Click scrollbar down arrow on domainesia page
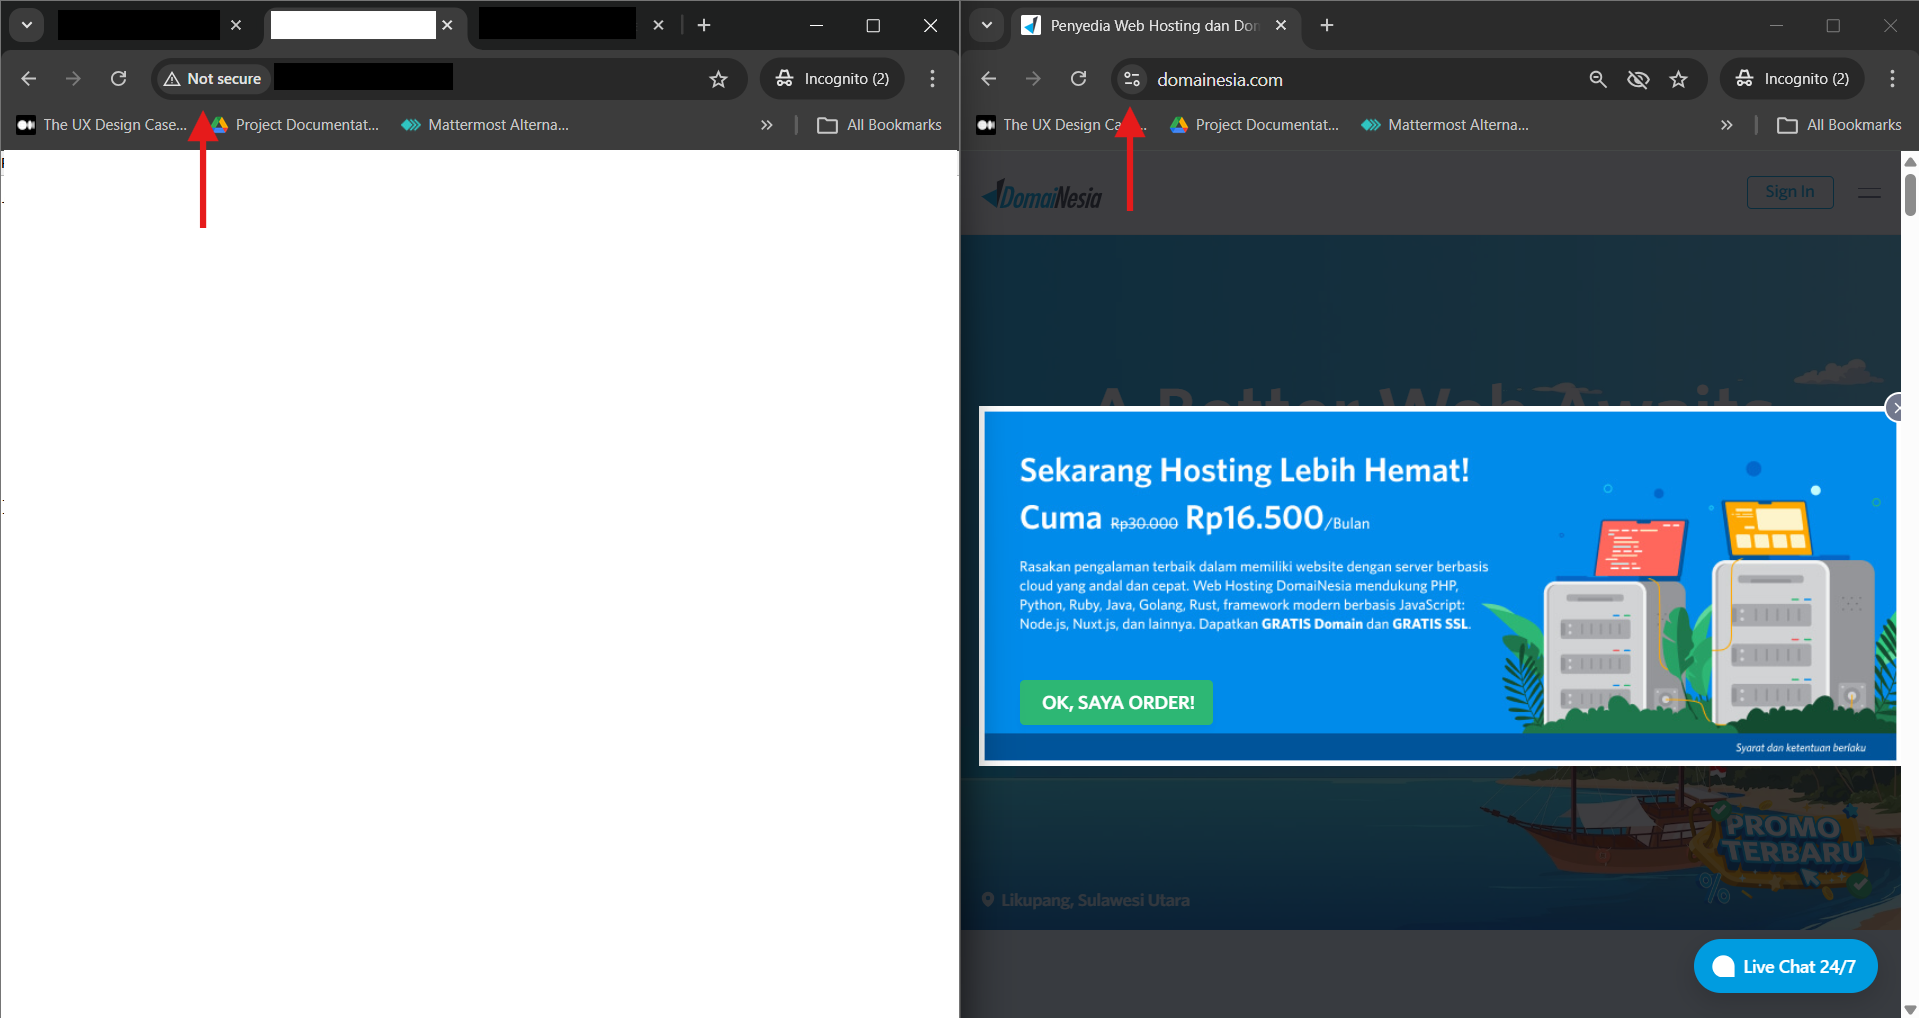The height and width of the screenshot is (1018, 1919). point(1910,1009)
